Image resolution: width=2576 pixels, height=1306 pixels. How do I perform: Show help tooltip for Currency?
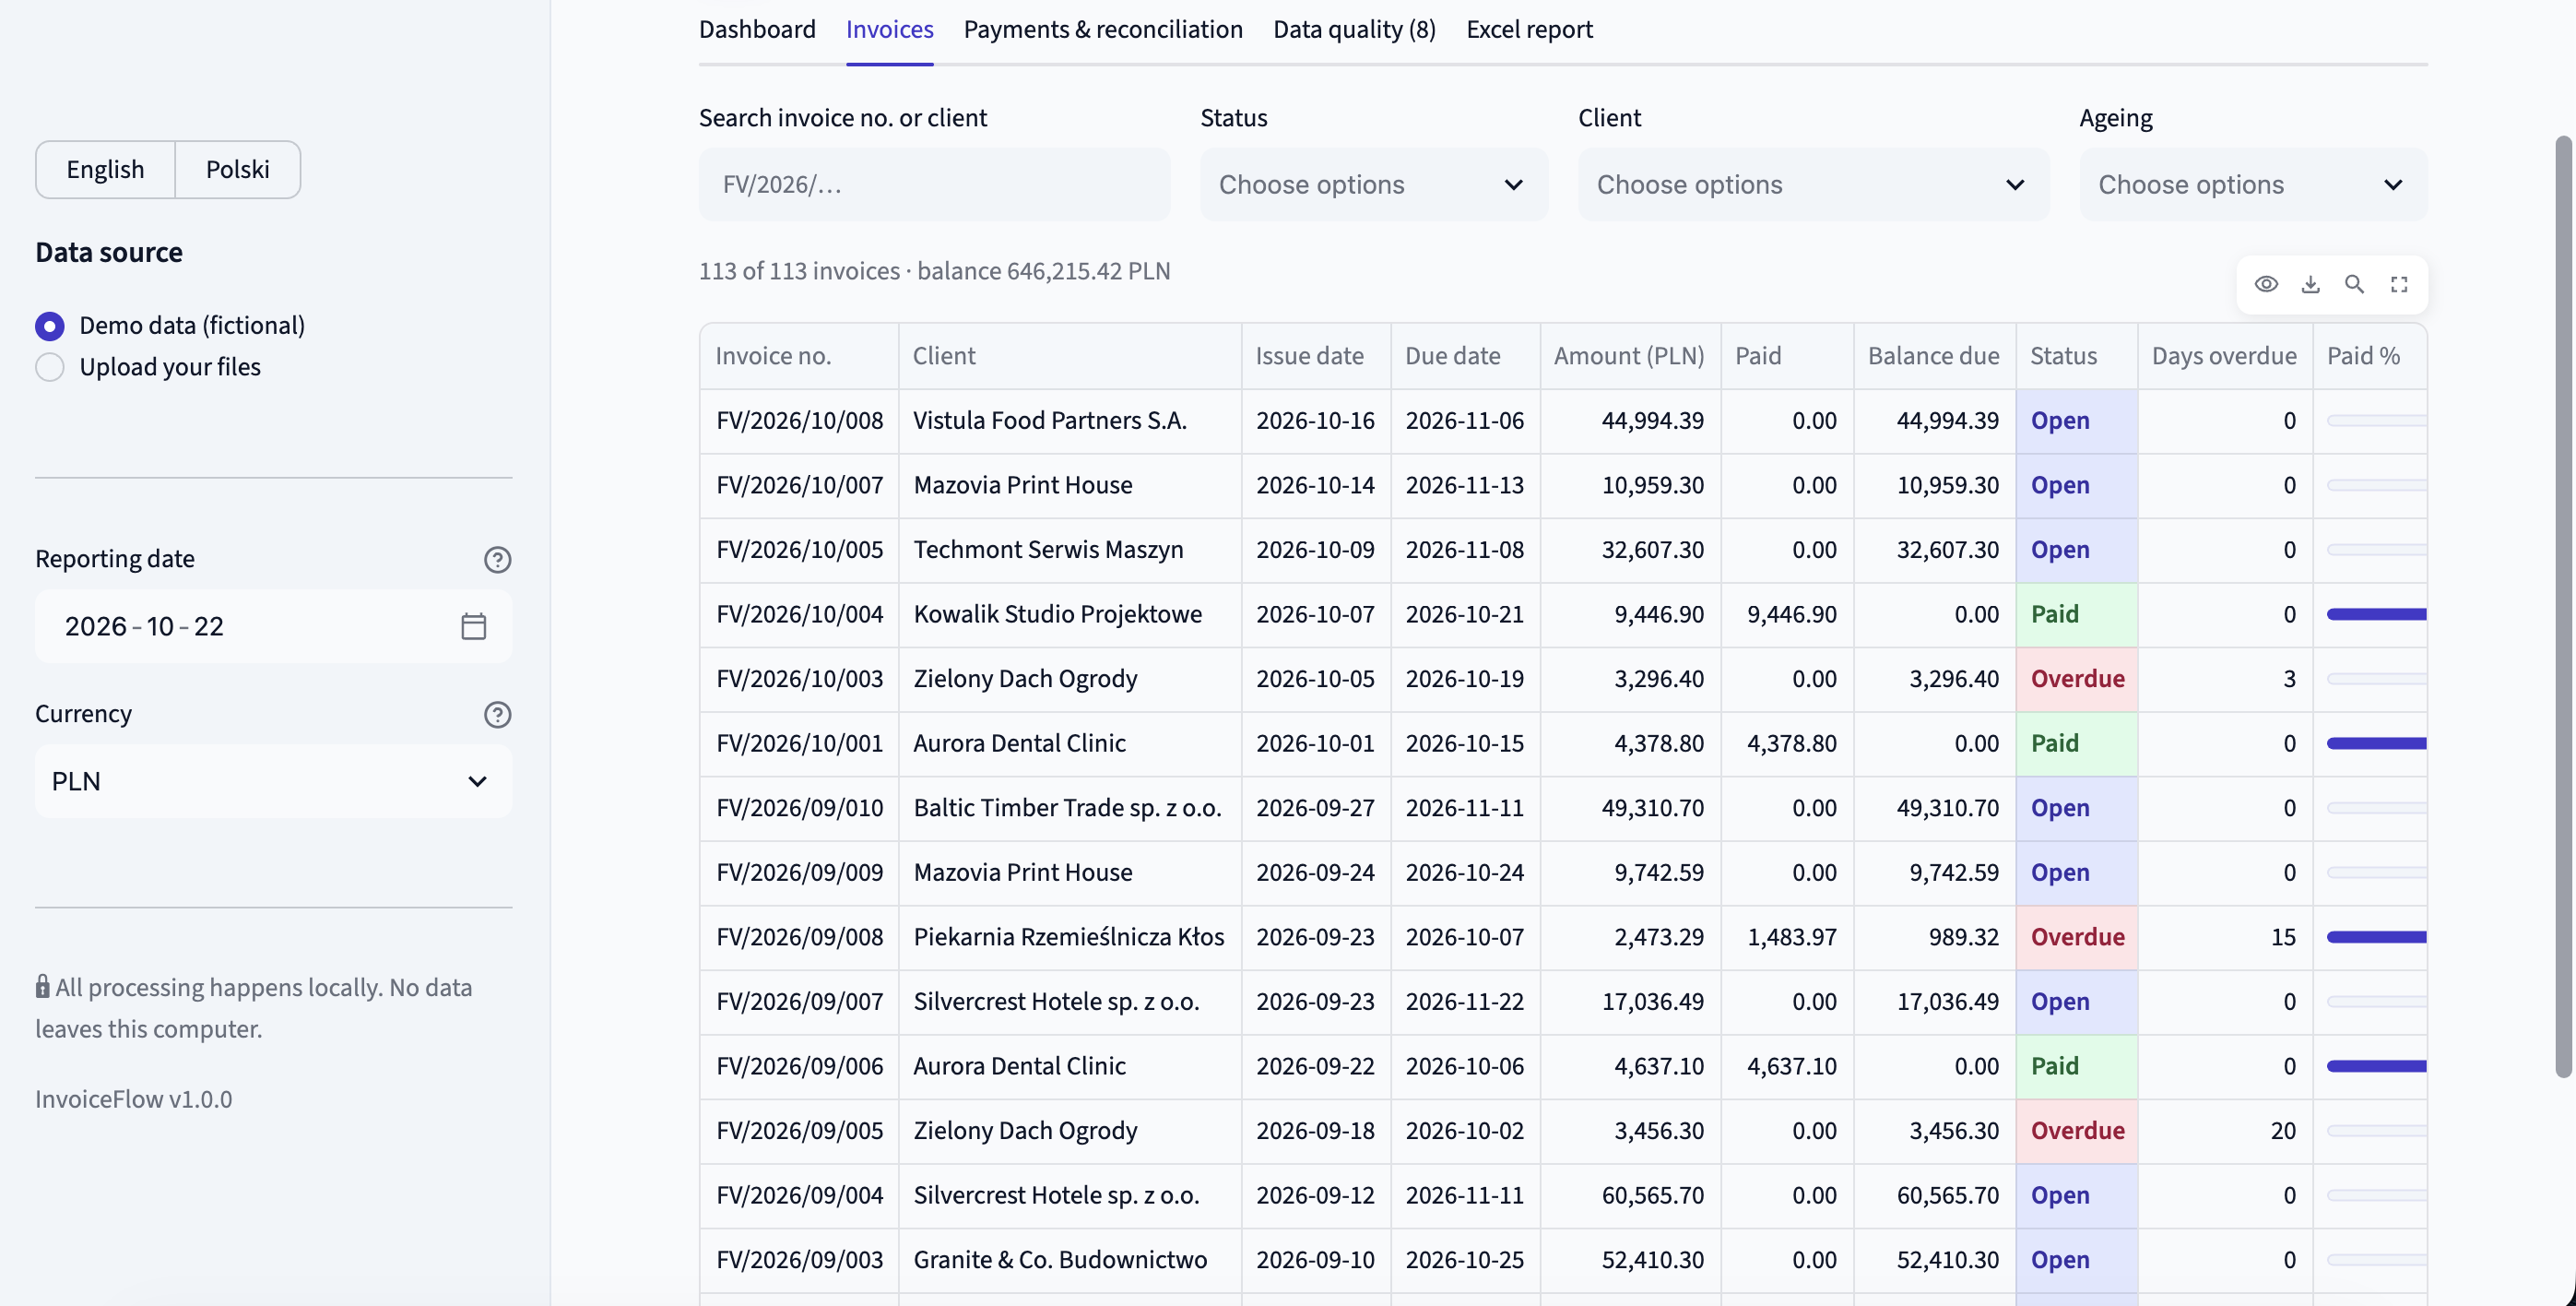(497, 714)
